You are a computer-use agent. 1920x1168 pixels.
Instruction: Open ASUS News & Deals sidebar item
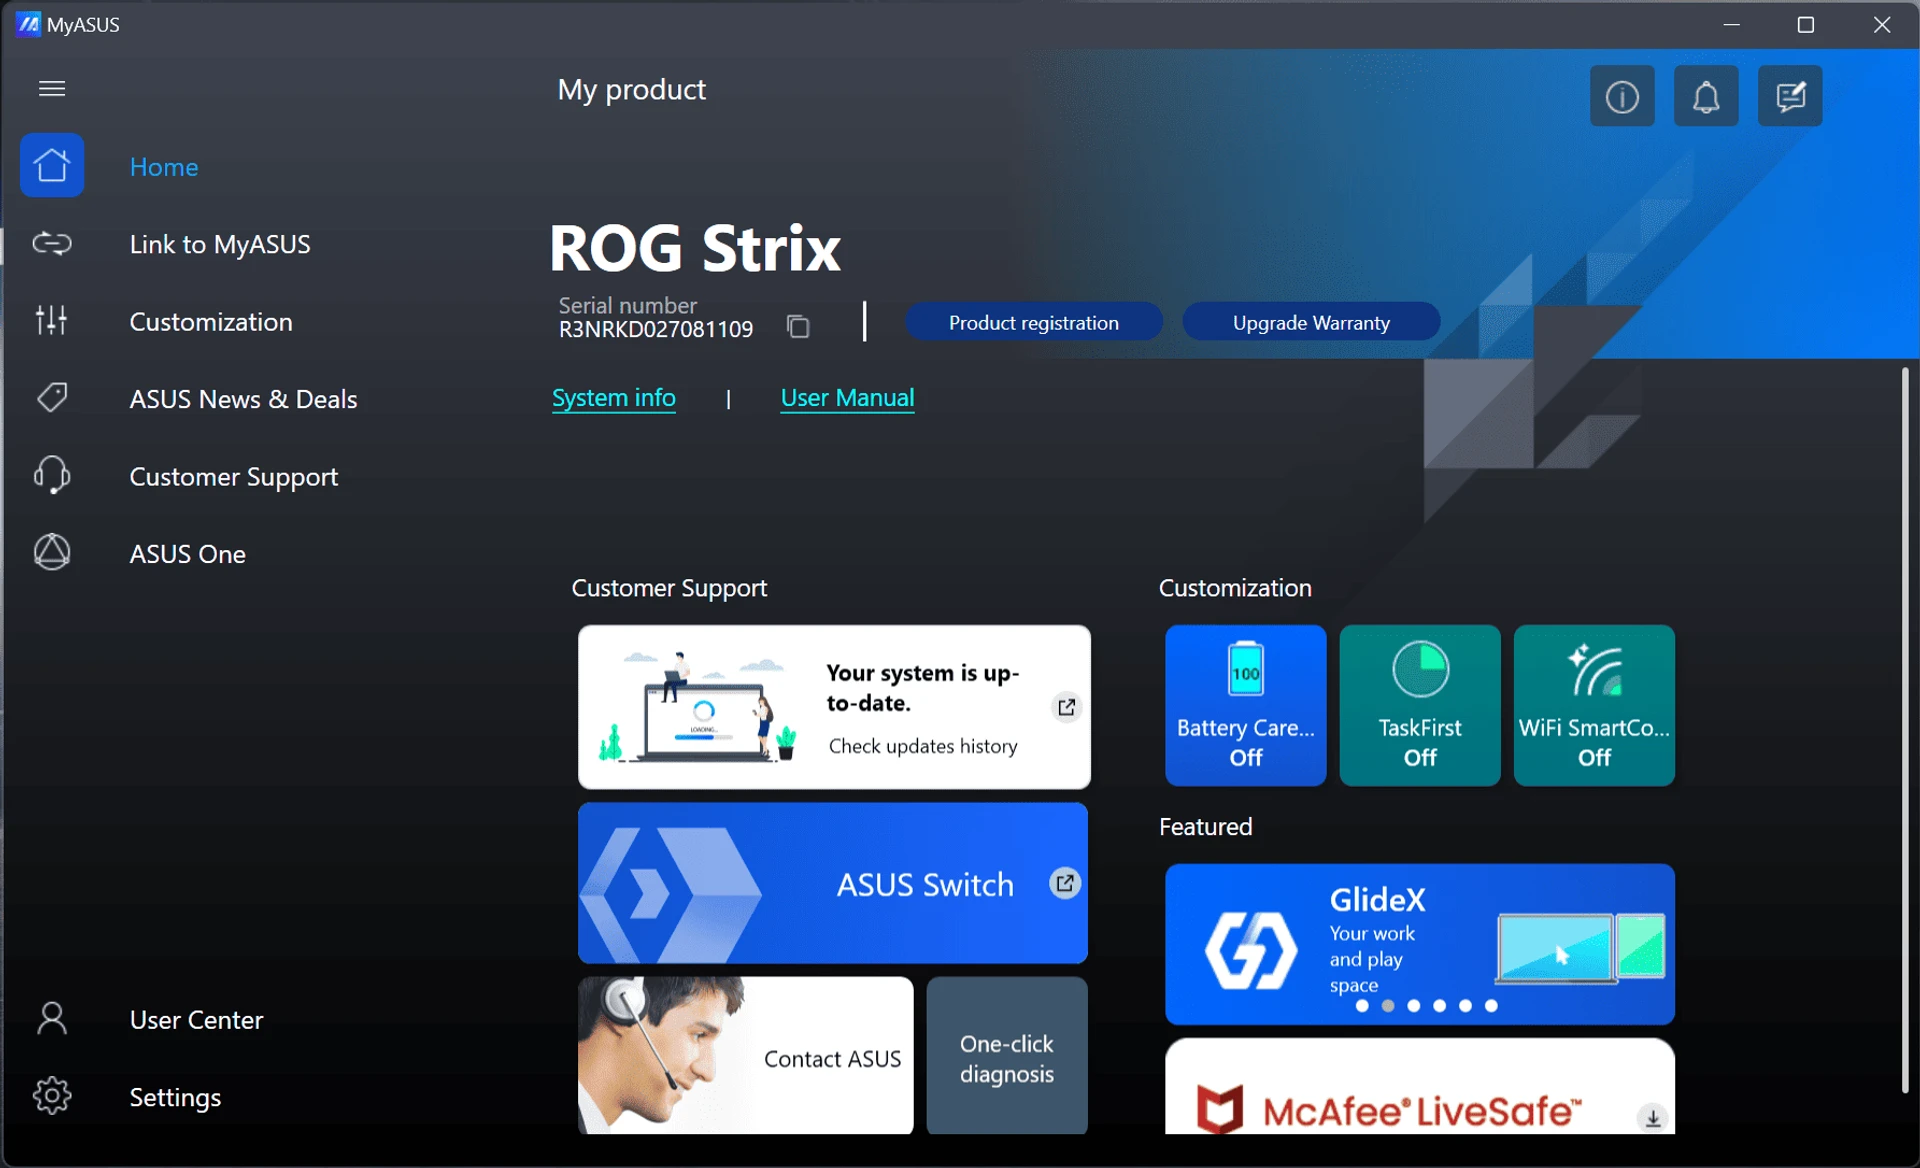(243, 399)
